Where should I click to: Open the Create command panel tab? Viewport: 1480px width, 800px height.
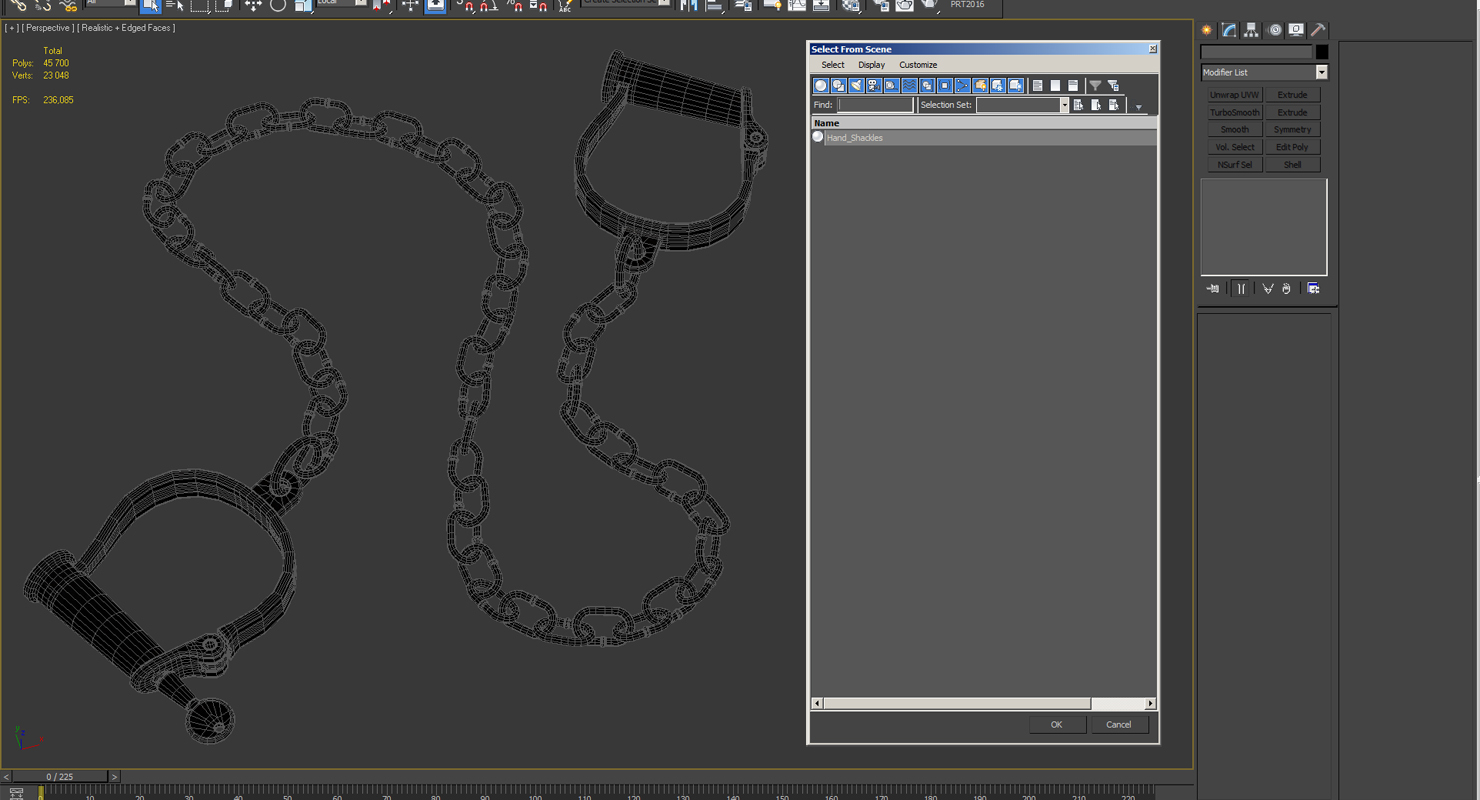(x=1208, y=30)
